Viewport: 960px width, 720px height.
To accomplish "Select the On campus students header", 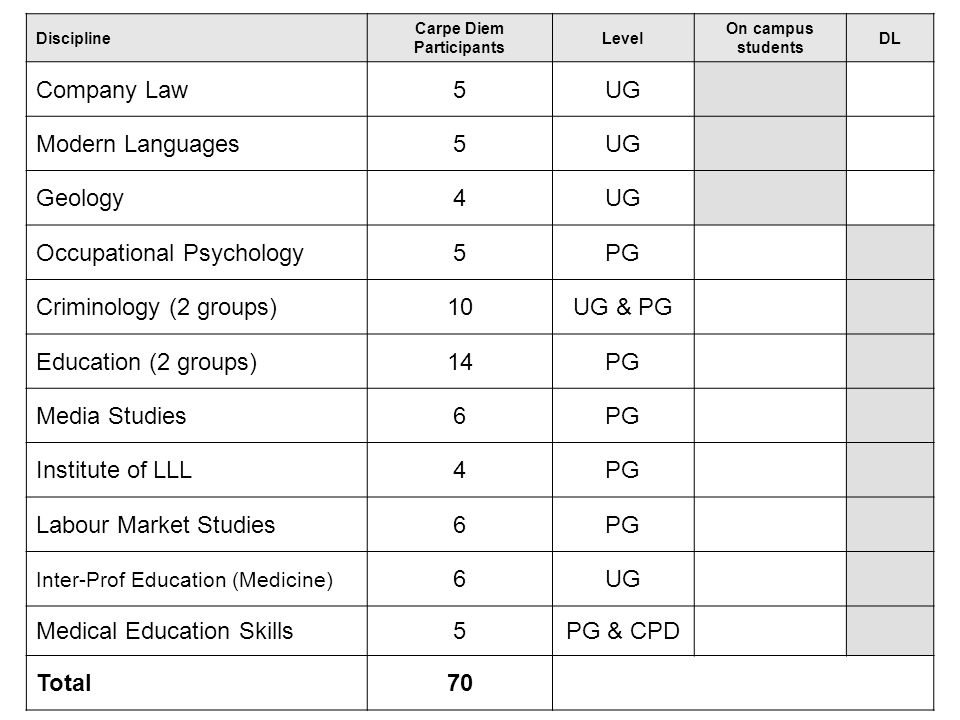I will coord(770,38).
